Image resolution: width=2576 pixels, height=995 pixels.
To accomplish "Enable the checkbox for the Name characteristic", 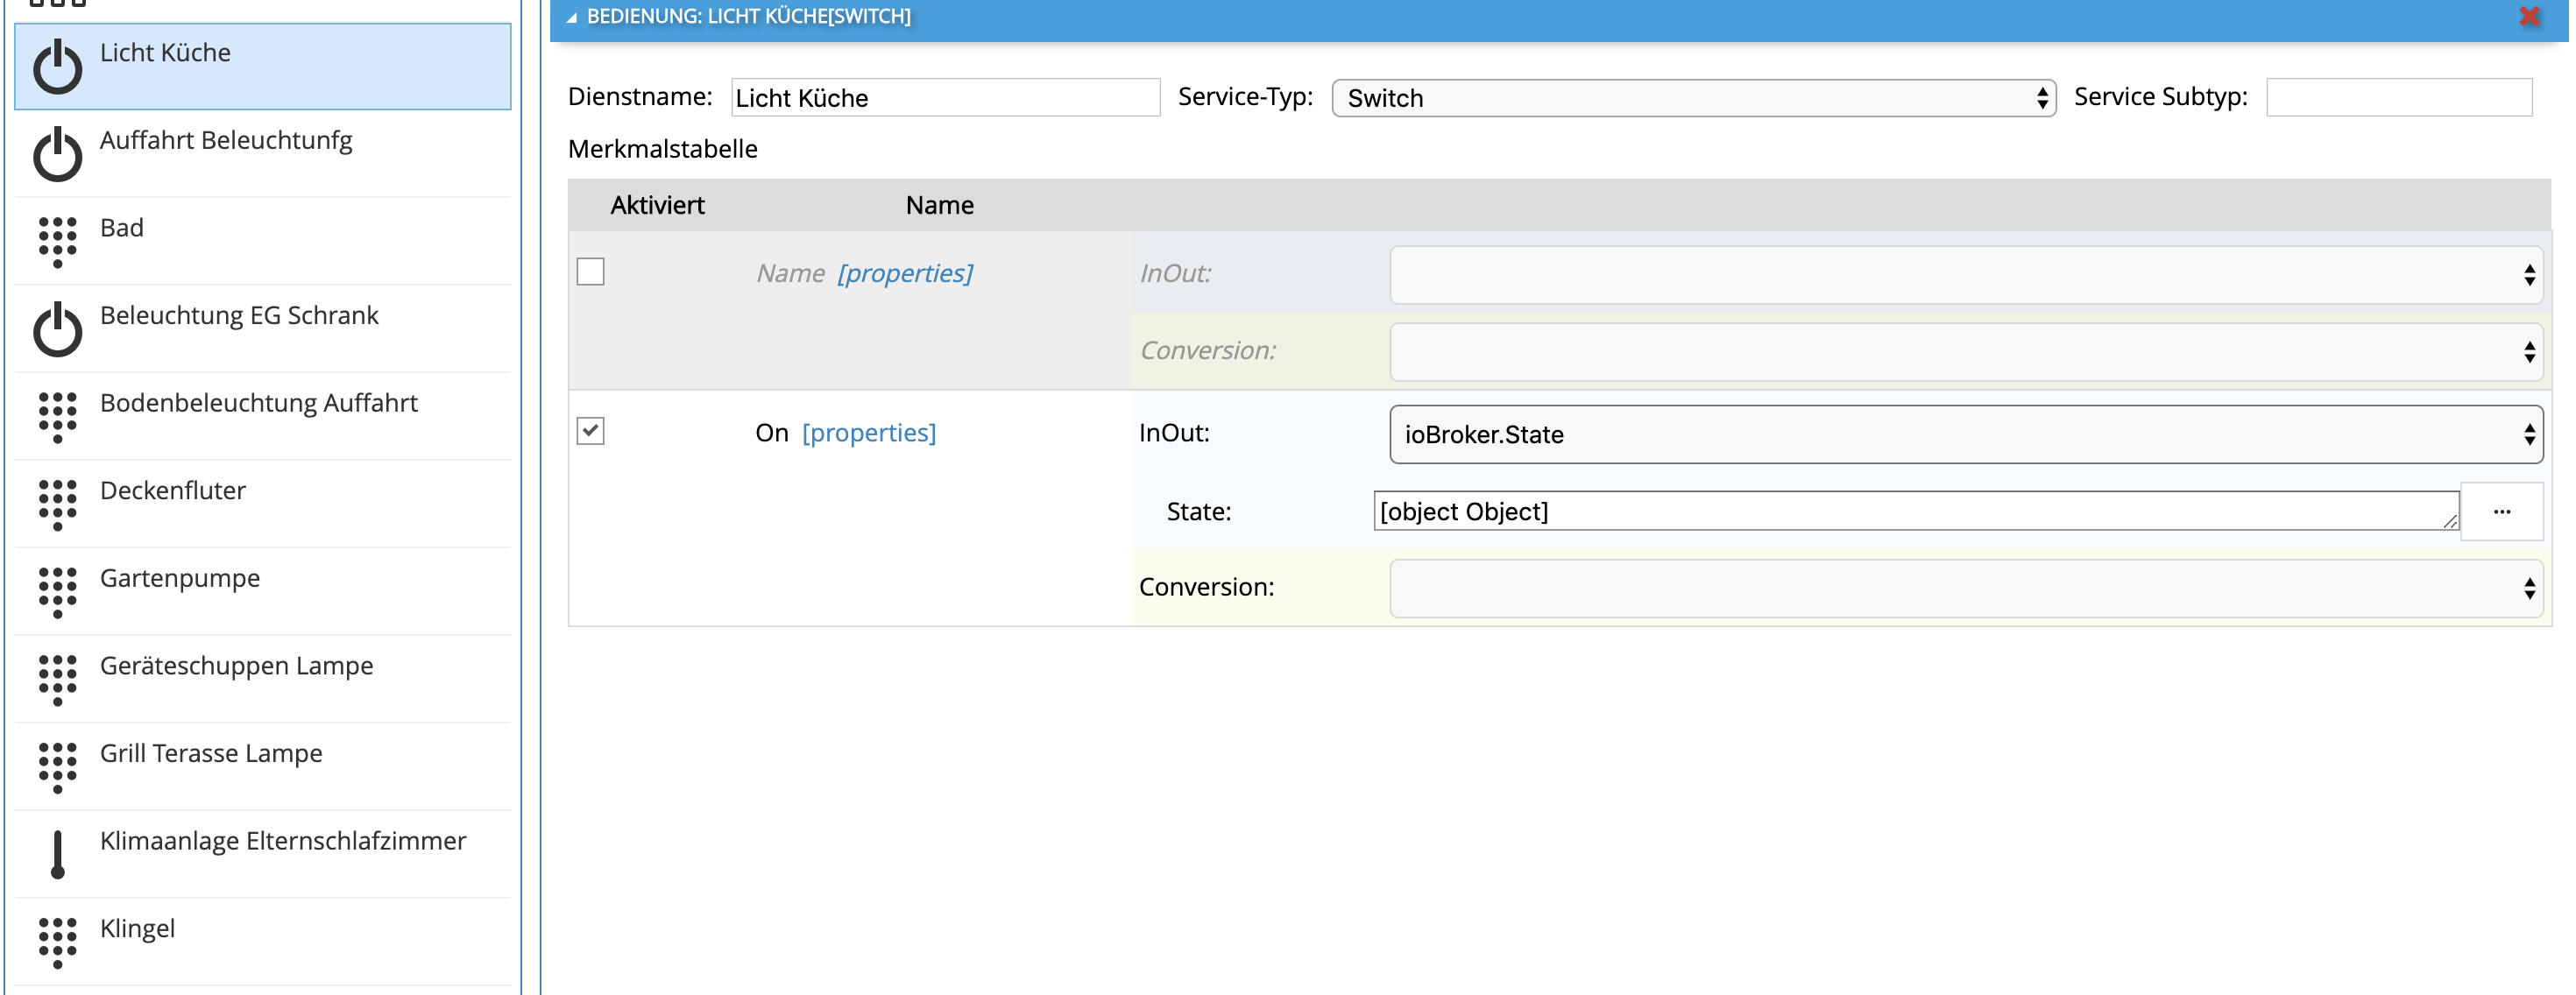I will pos(590,272).
